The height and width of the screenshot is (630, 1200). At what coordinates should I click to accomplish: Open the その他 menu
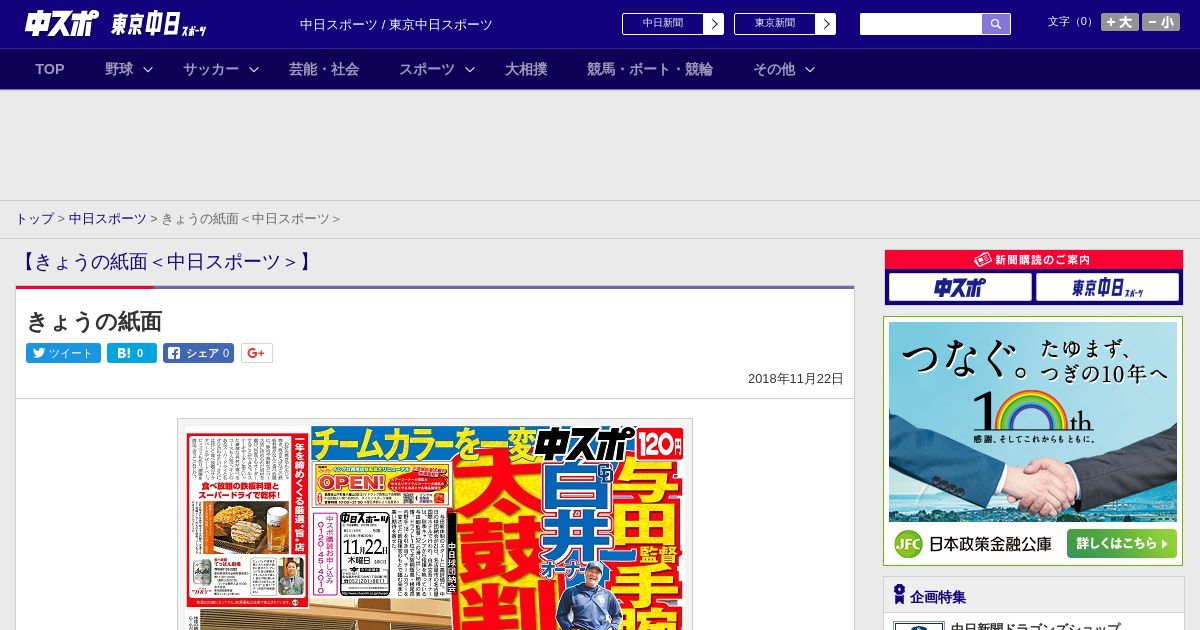[x=774, y=69]
